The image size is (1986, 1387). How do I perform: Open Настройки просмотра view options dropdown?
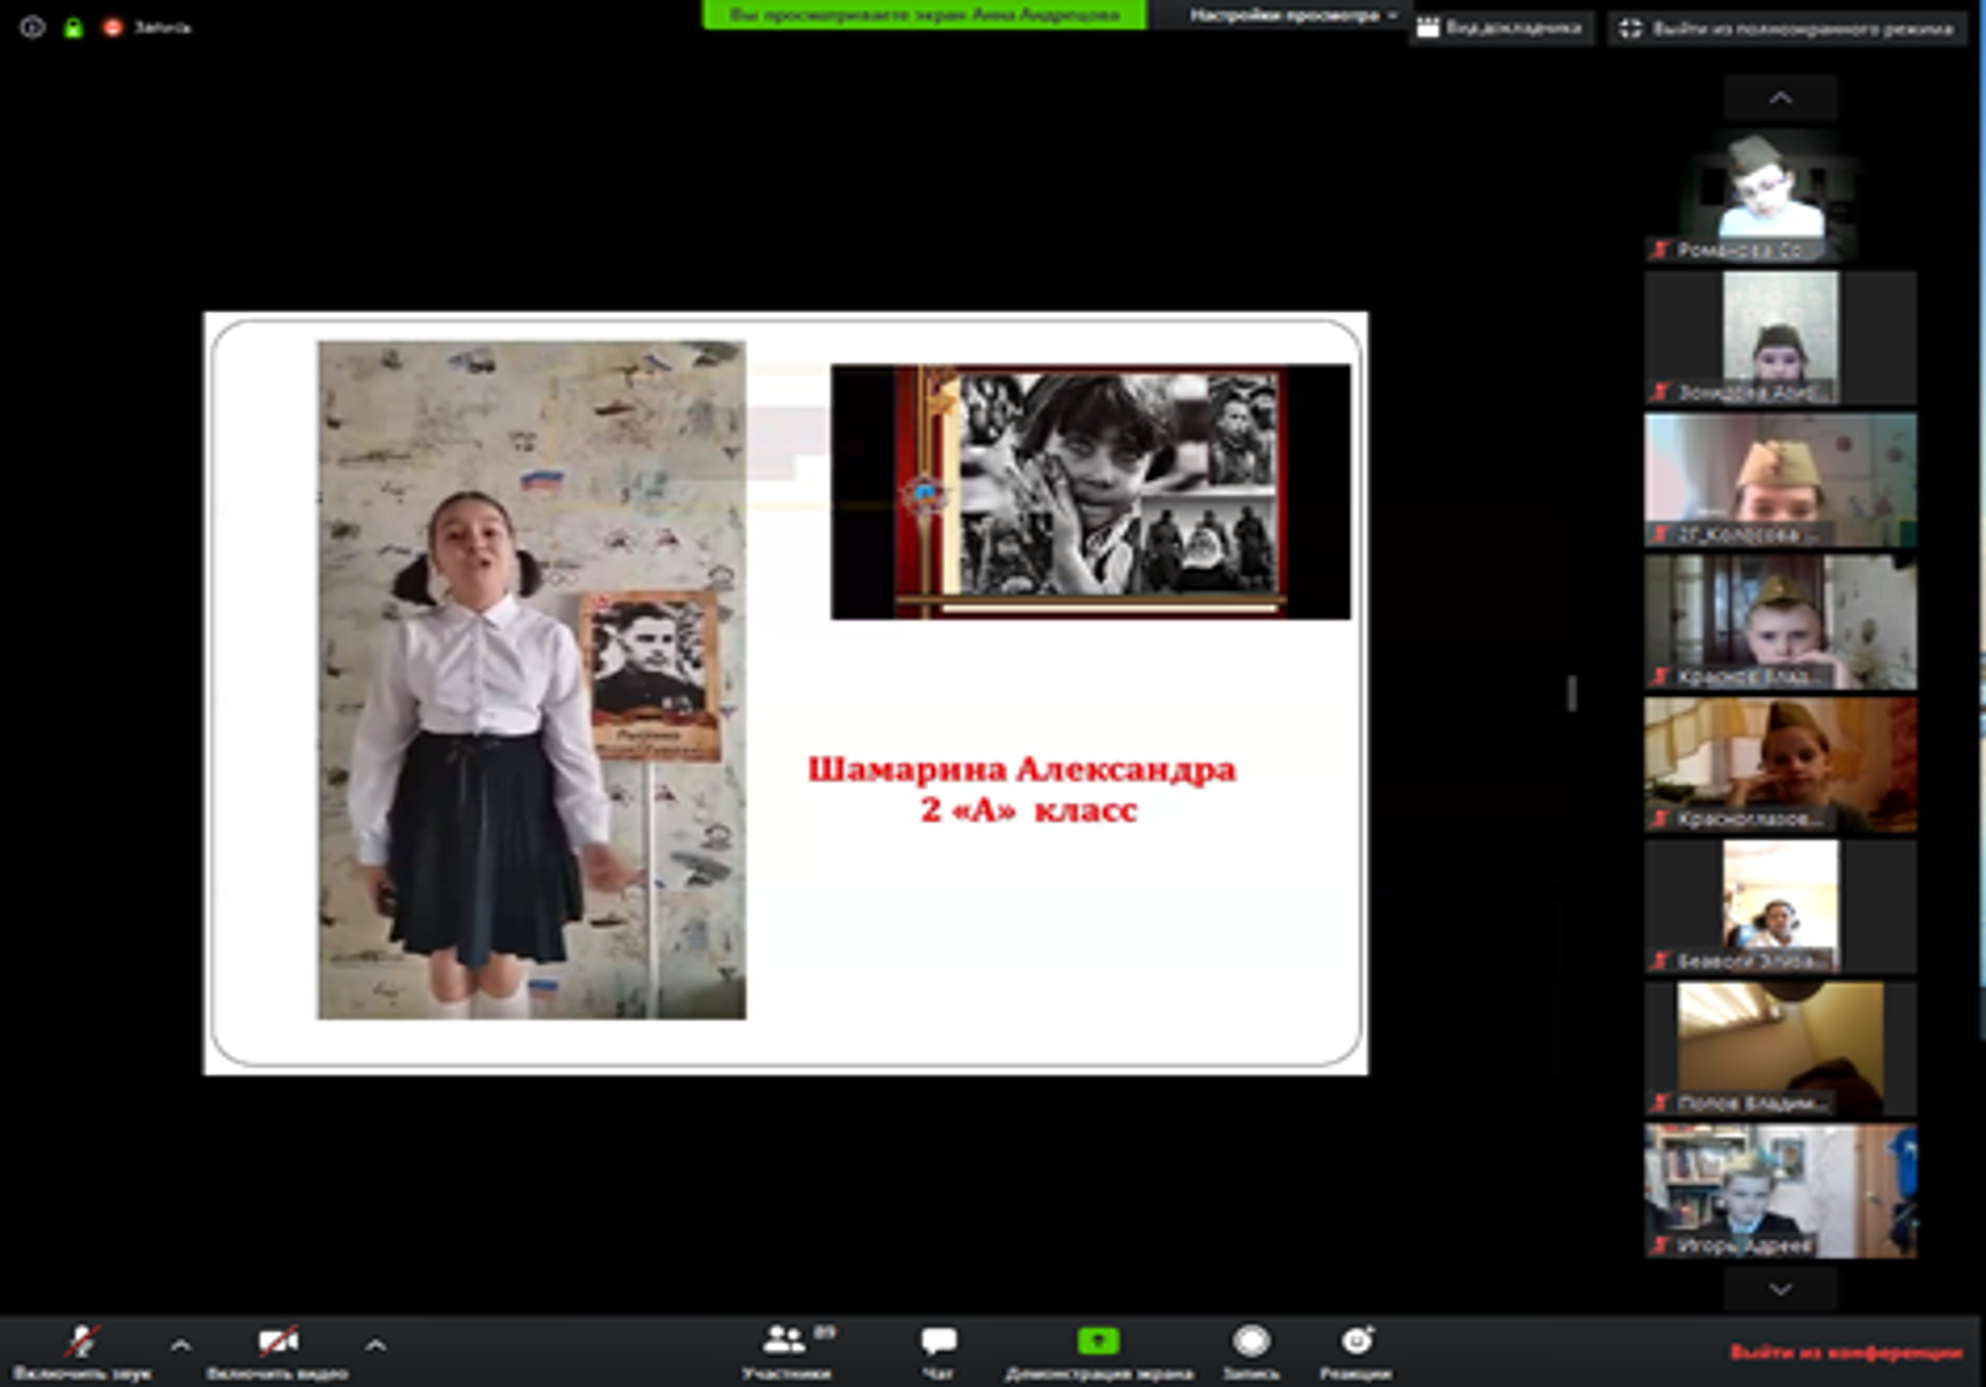(1292, 16)
